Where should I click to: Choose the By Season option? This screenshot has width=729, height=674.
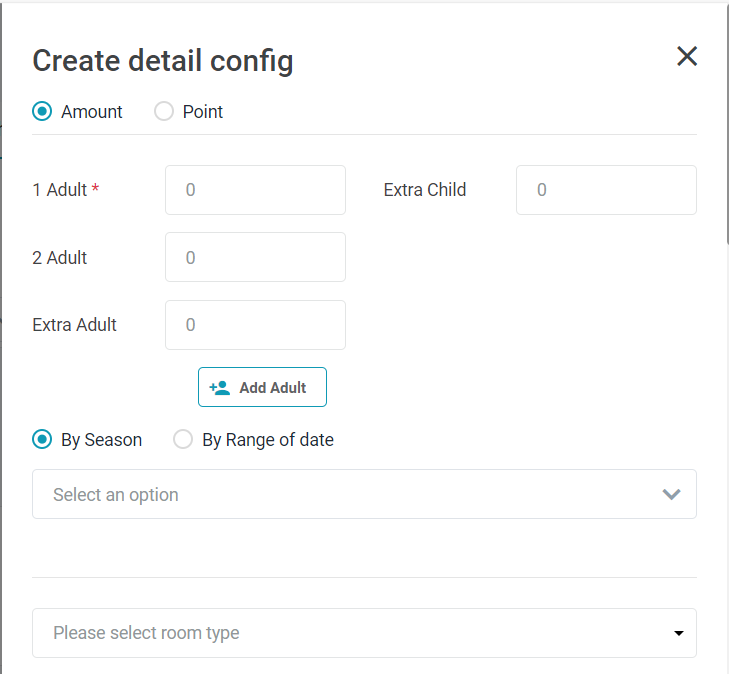(x=42, y=440)
